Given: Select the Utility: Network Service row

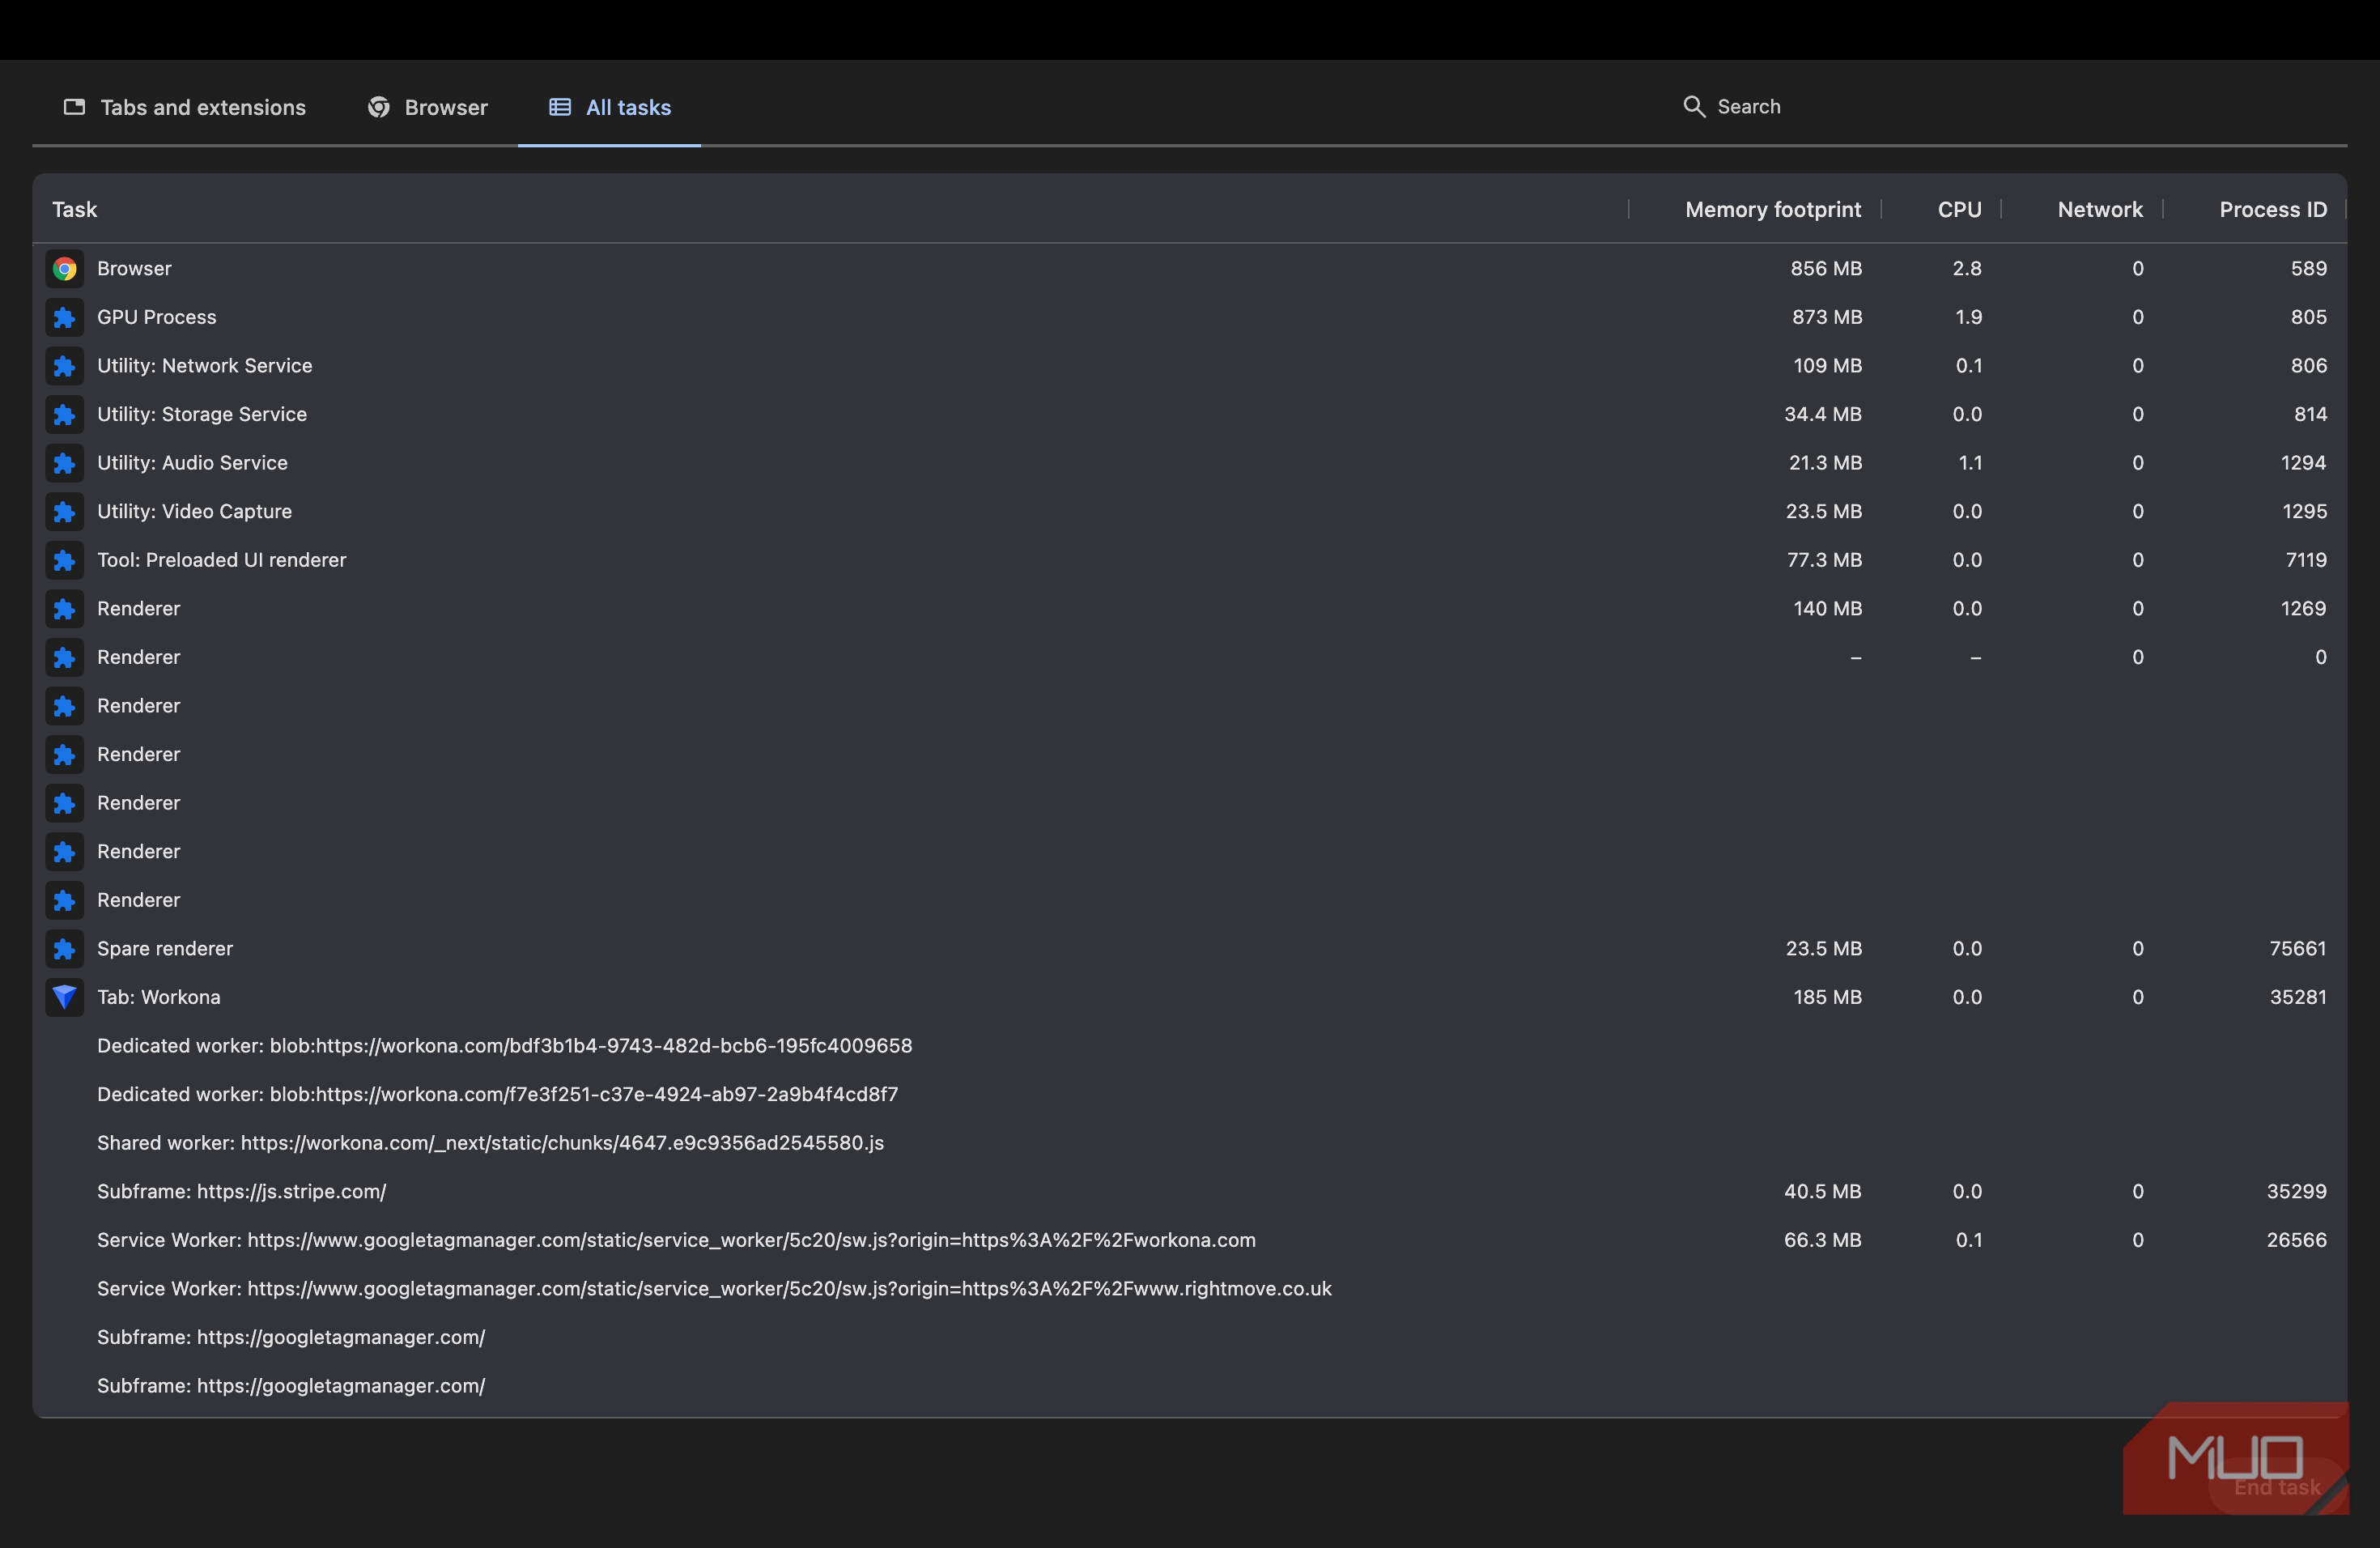Looking at the screenshot, I should point(1189,366).
